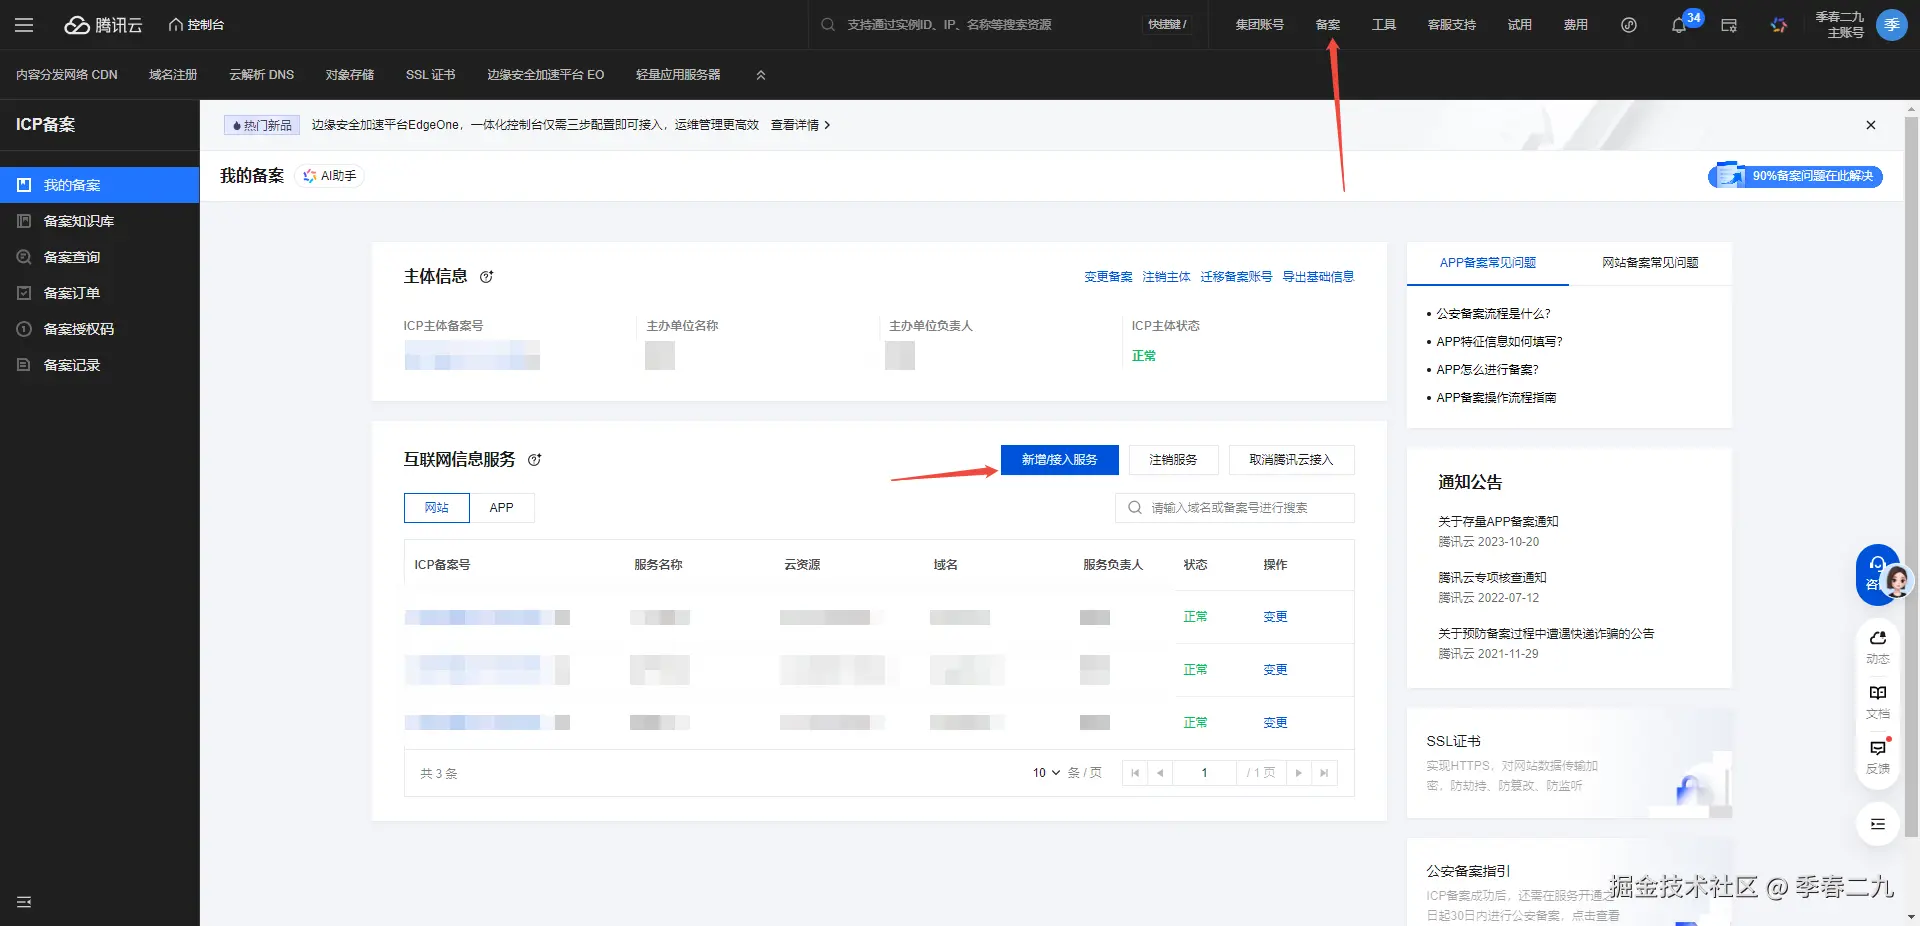Open the hamburger menu at top left
Viewport: 1920px width, 926px height.
[x=24, y=25]
